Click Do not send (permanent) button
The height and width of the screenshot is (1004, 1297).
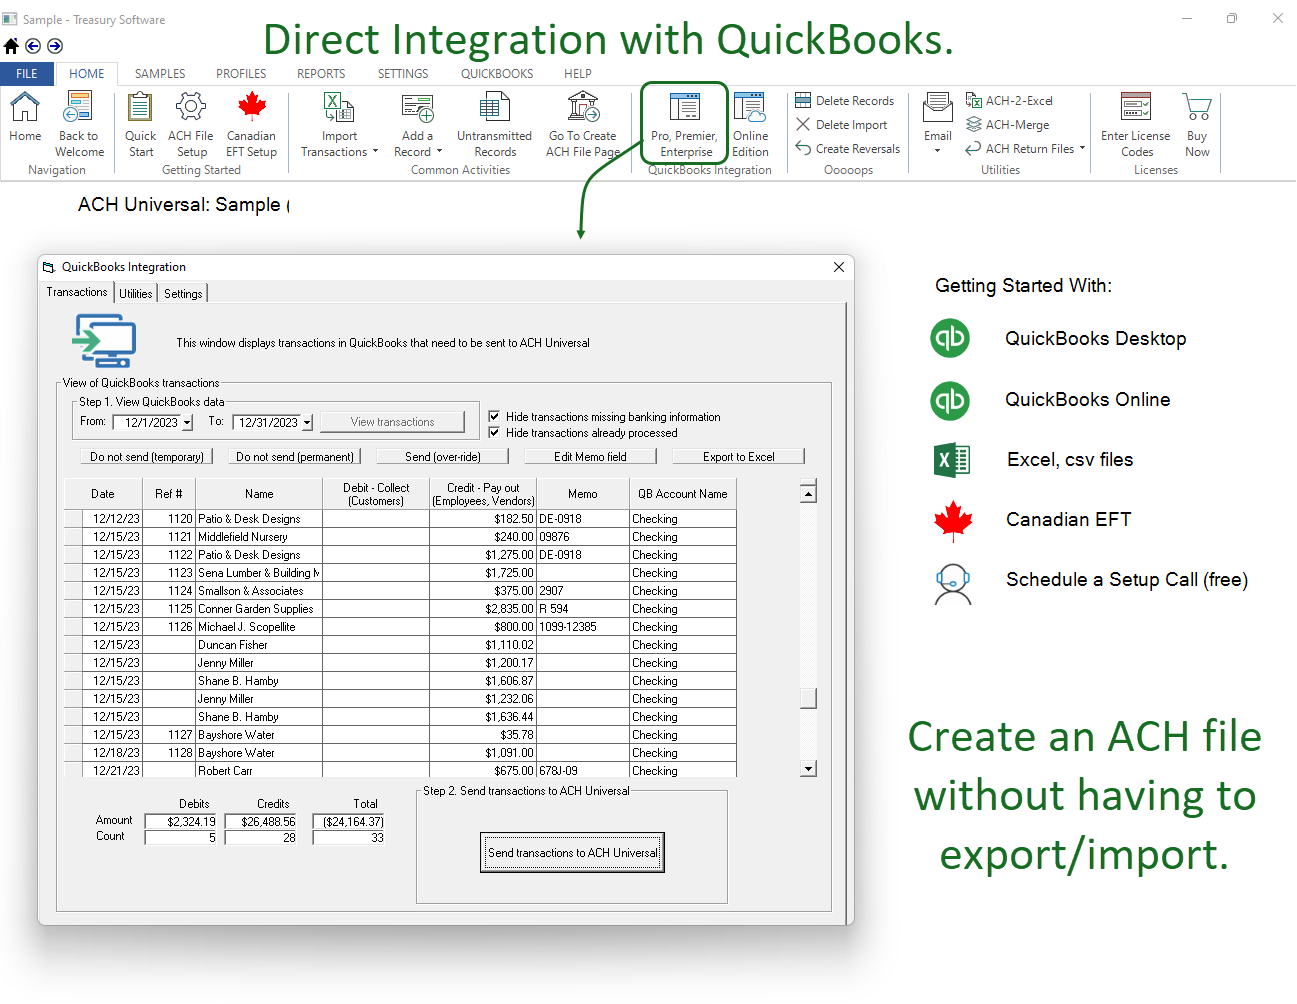[295, 456]
